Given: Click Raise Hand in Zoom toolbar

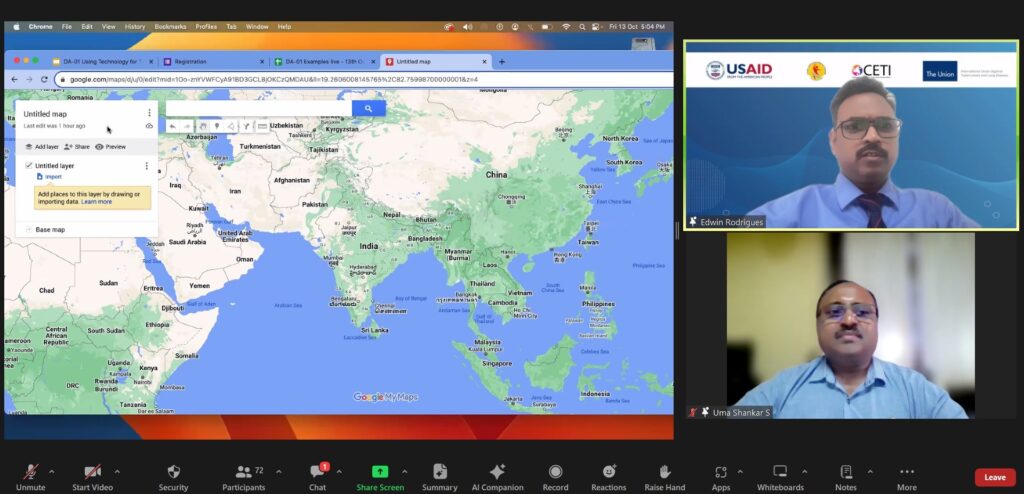Looking at the screenshot, I should pyautogui.click(x=664, y=476).
